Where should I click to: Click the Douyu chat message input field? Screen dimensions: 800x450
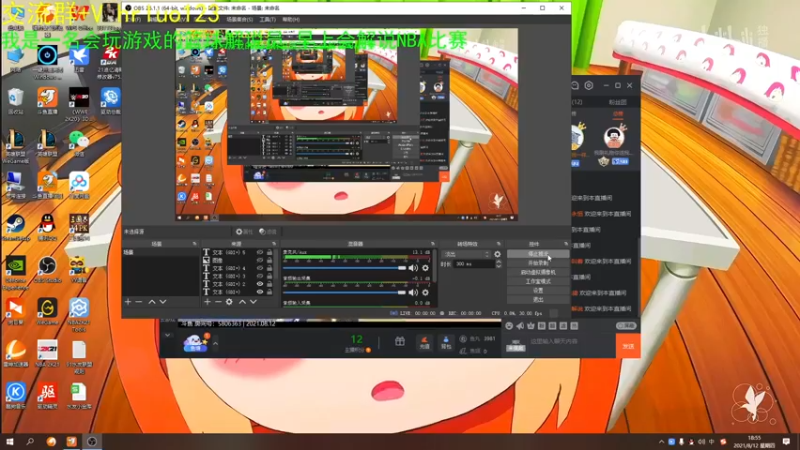(x=570, y=342)
